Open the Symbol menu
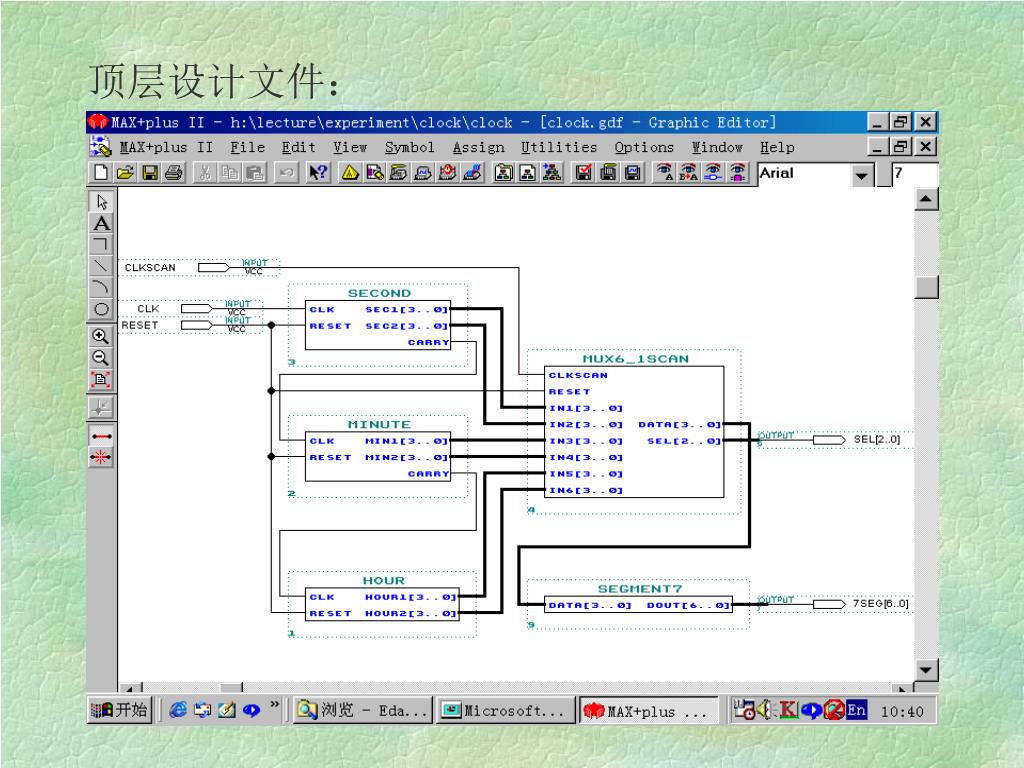 click(x=409, y=147)
